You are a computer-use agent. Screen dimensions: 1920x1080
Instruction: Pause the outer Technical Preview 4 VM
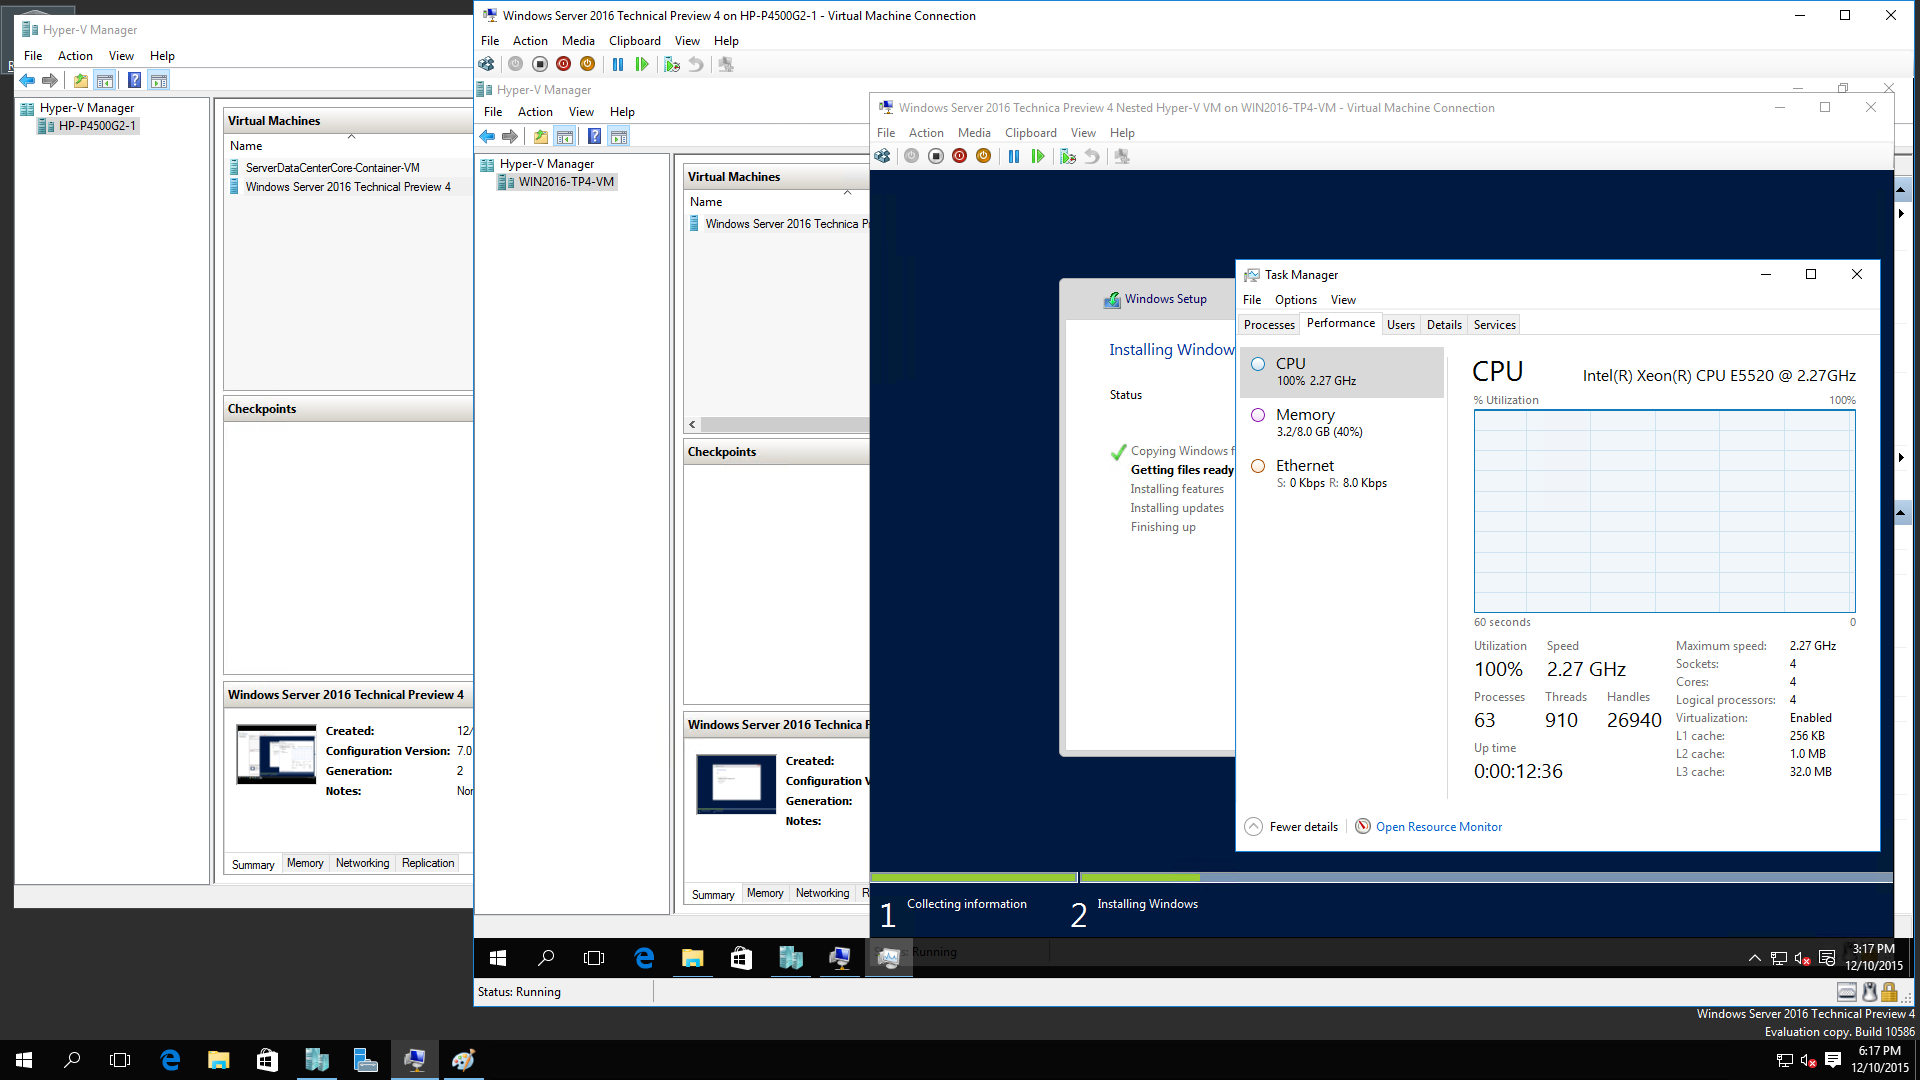coord(618,64)
